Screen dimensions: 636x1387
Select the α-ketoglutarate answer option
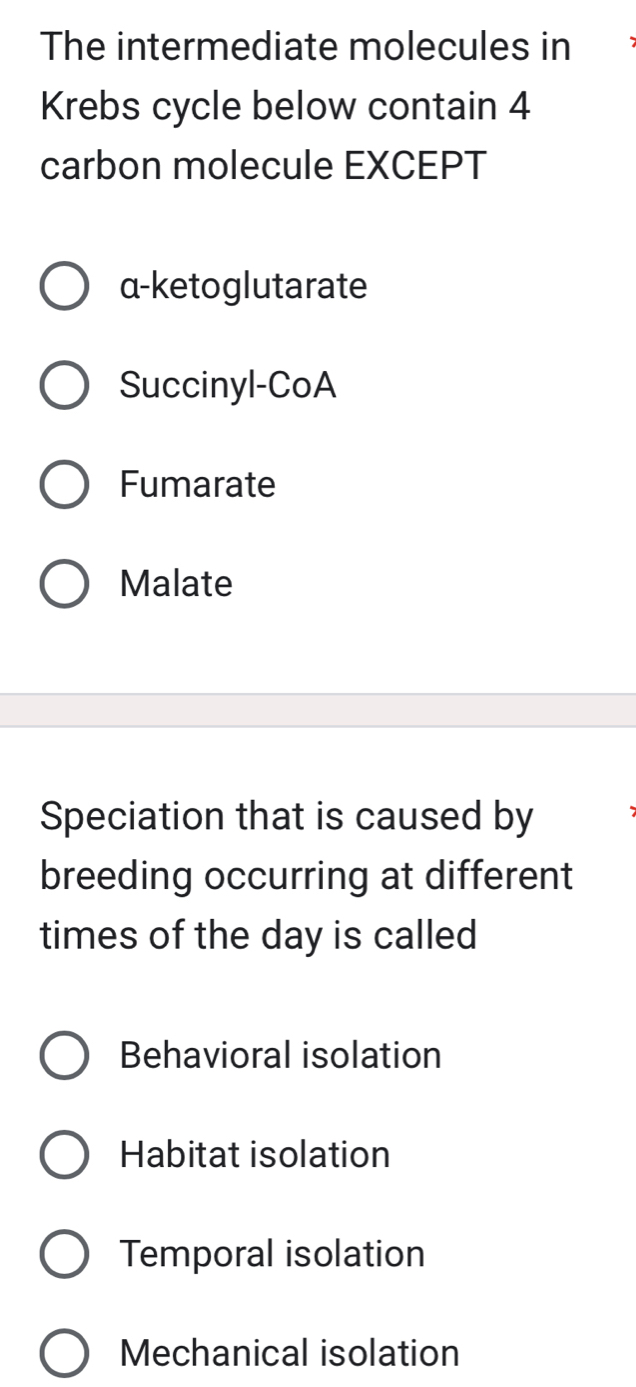pyautogui.click(x=63, y=286)
